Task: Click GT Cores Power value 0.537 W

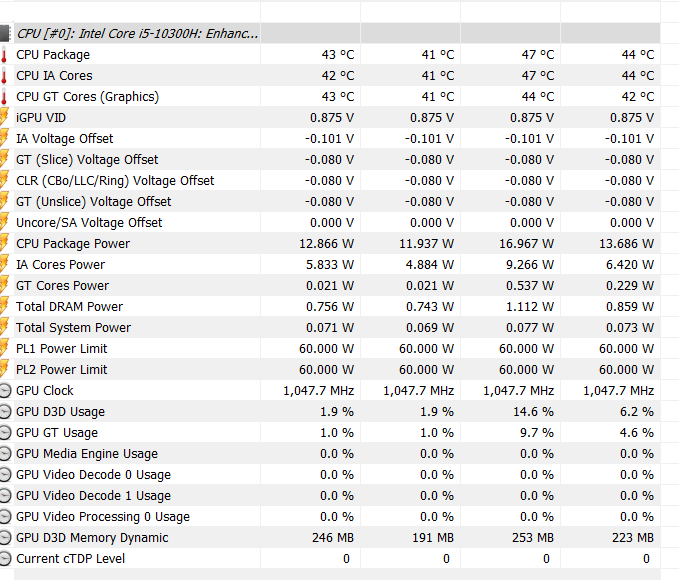Action: coord(530,286)
